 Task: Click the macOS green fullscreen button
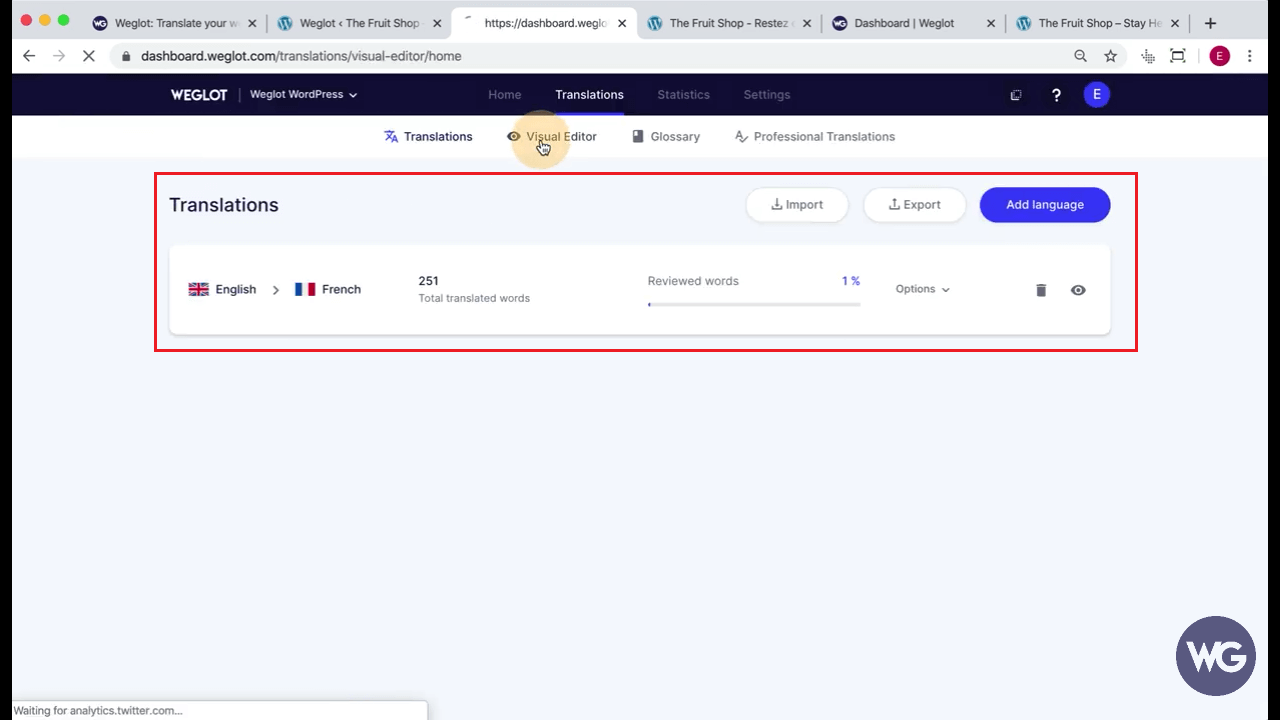point(63,20)
